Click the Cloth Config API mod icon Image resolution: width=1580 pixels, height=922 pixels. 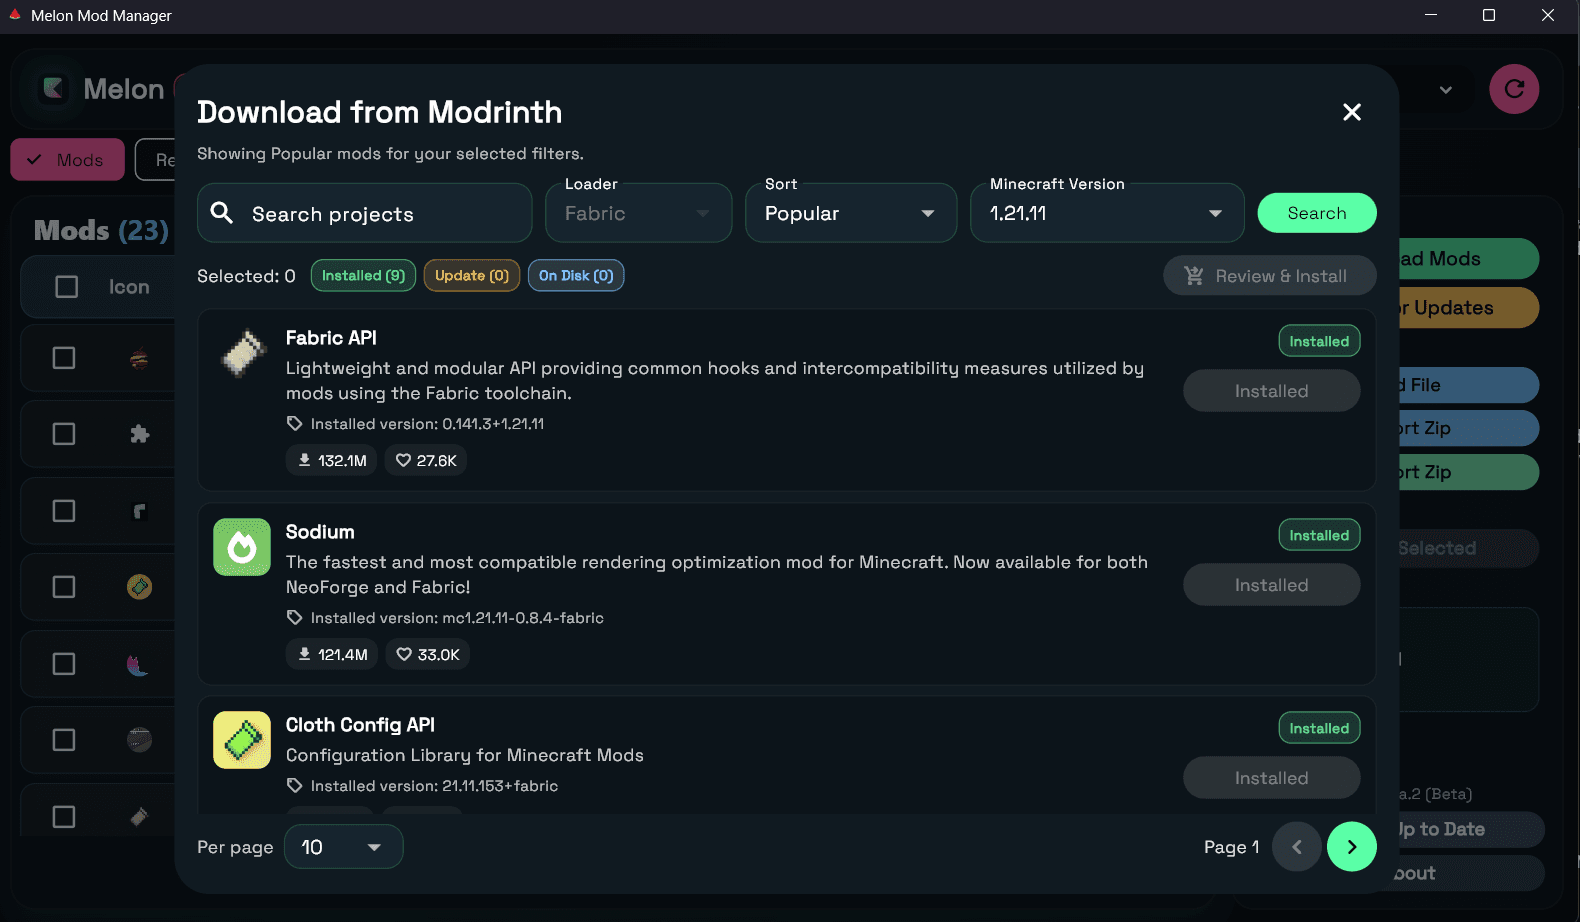pyautogui.click(x=242, y=740)
